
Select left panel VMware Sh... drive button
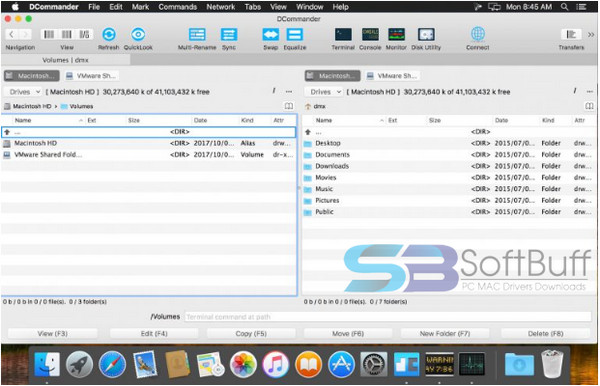click(x=91, y=76)
